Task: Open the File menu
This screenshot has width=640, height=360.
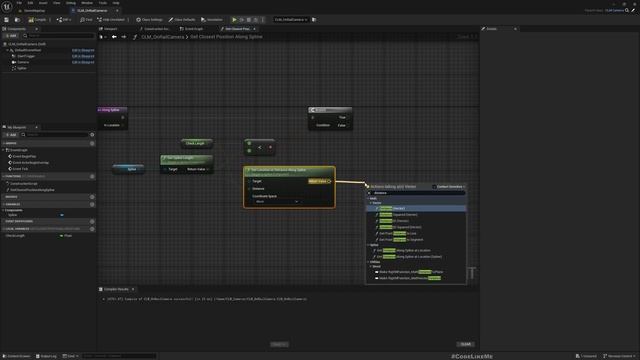Action: tap(19, 3)
